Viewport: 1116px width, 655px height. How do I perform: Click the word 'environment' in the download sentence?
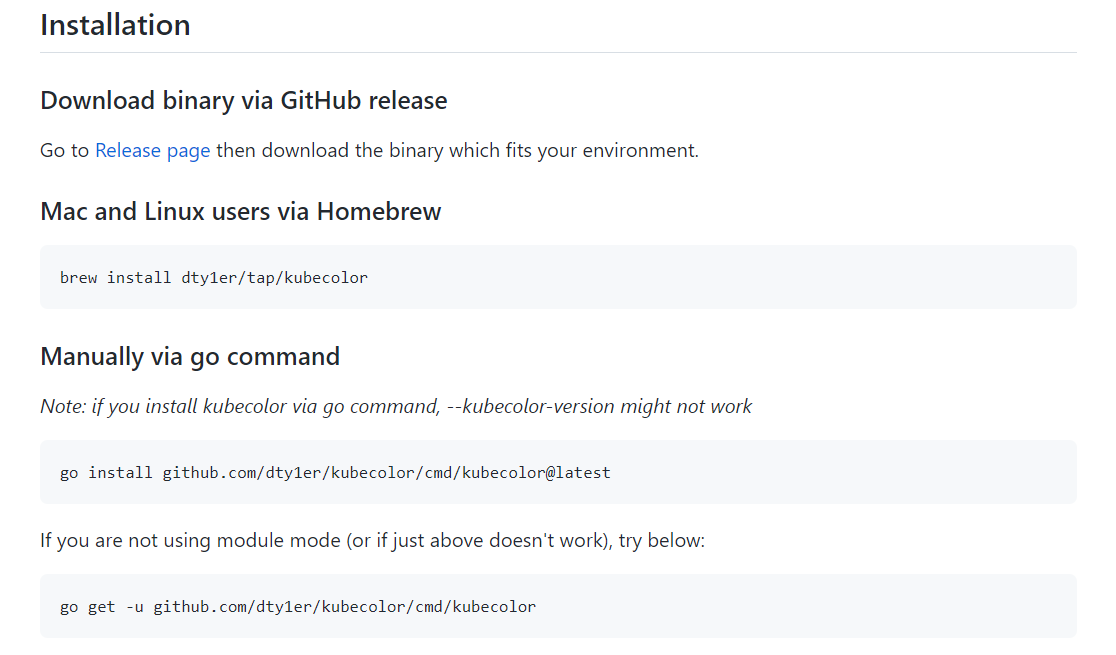(x=641, y=151)
